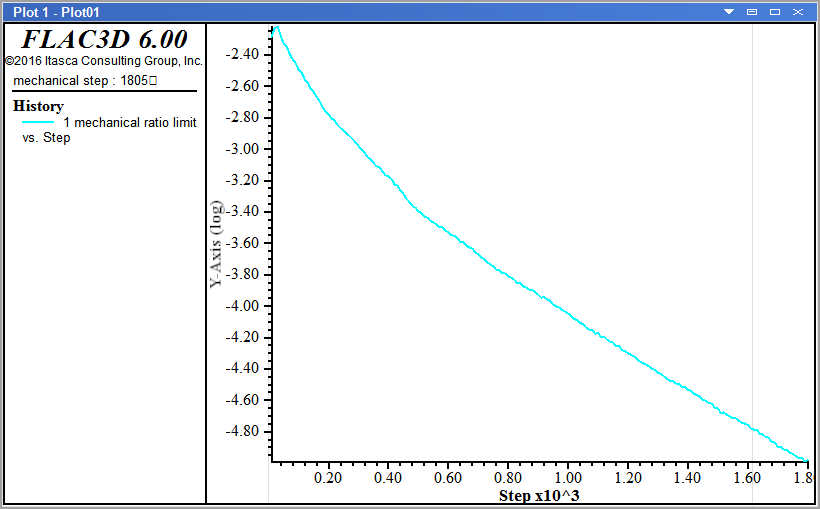This screenshot has width=820, height=509.
Task: Click the peak of the cyan history curve
Action: pos(277,27)
